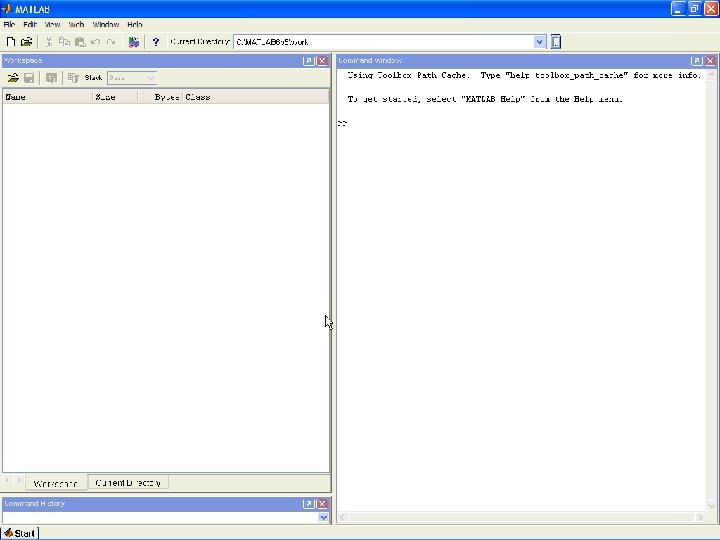Open the Window menu
The width and height of the screenshot is (720, 540).
[x=106, y=24]
